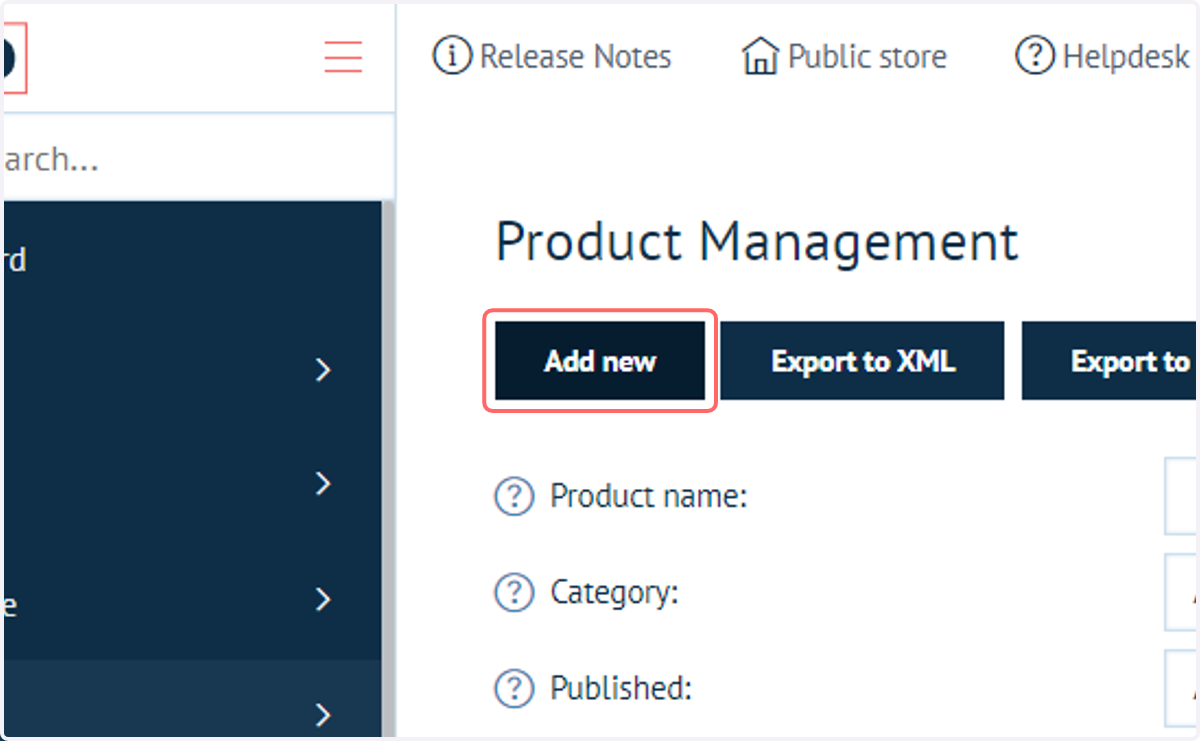Show help tooltip for Product name
Screen dimensions: 1200x741
click(514, 496)
